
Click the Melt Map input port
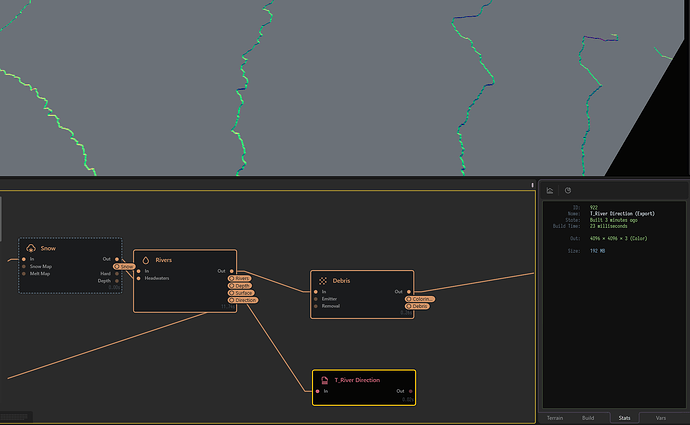(24, 274)
